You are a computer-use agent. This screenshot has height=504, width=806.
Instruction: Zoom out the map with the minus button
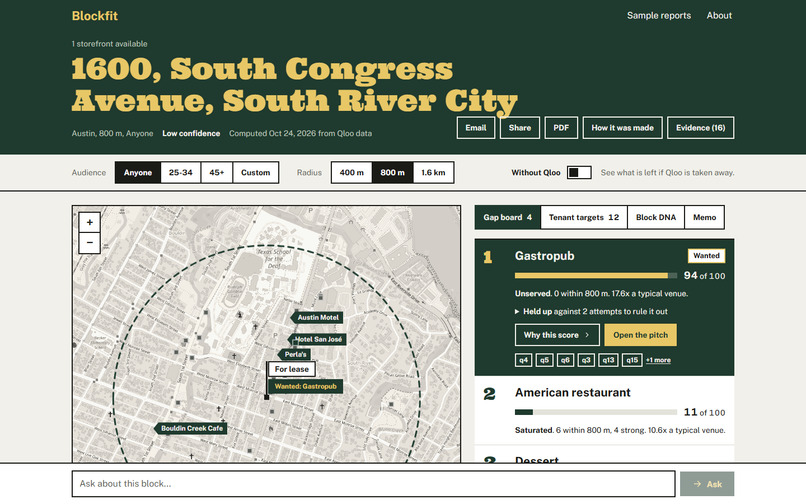pyautogui.click(x=89, y=243)
